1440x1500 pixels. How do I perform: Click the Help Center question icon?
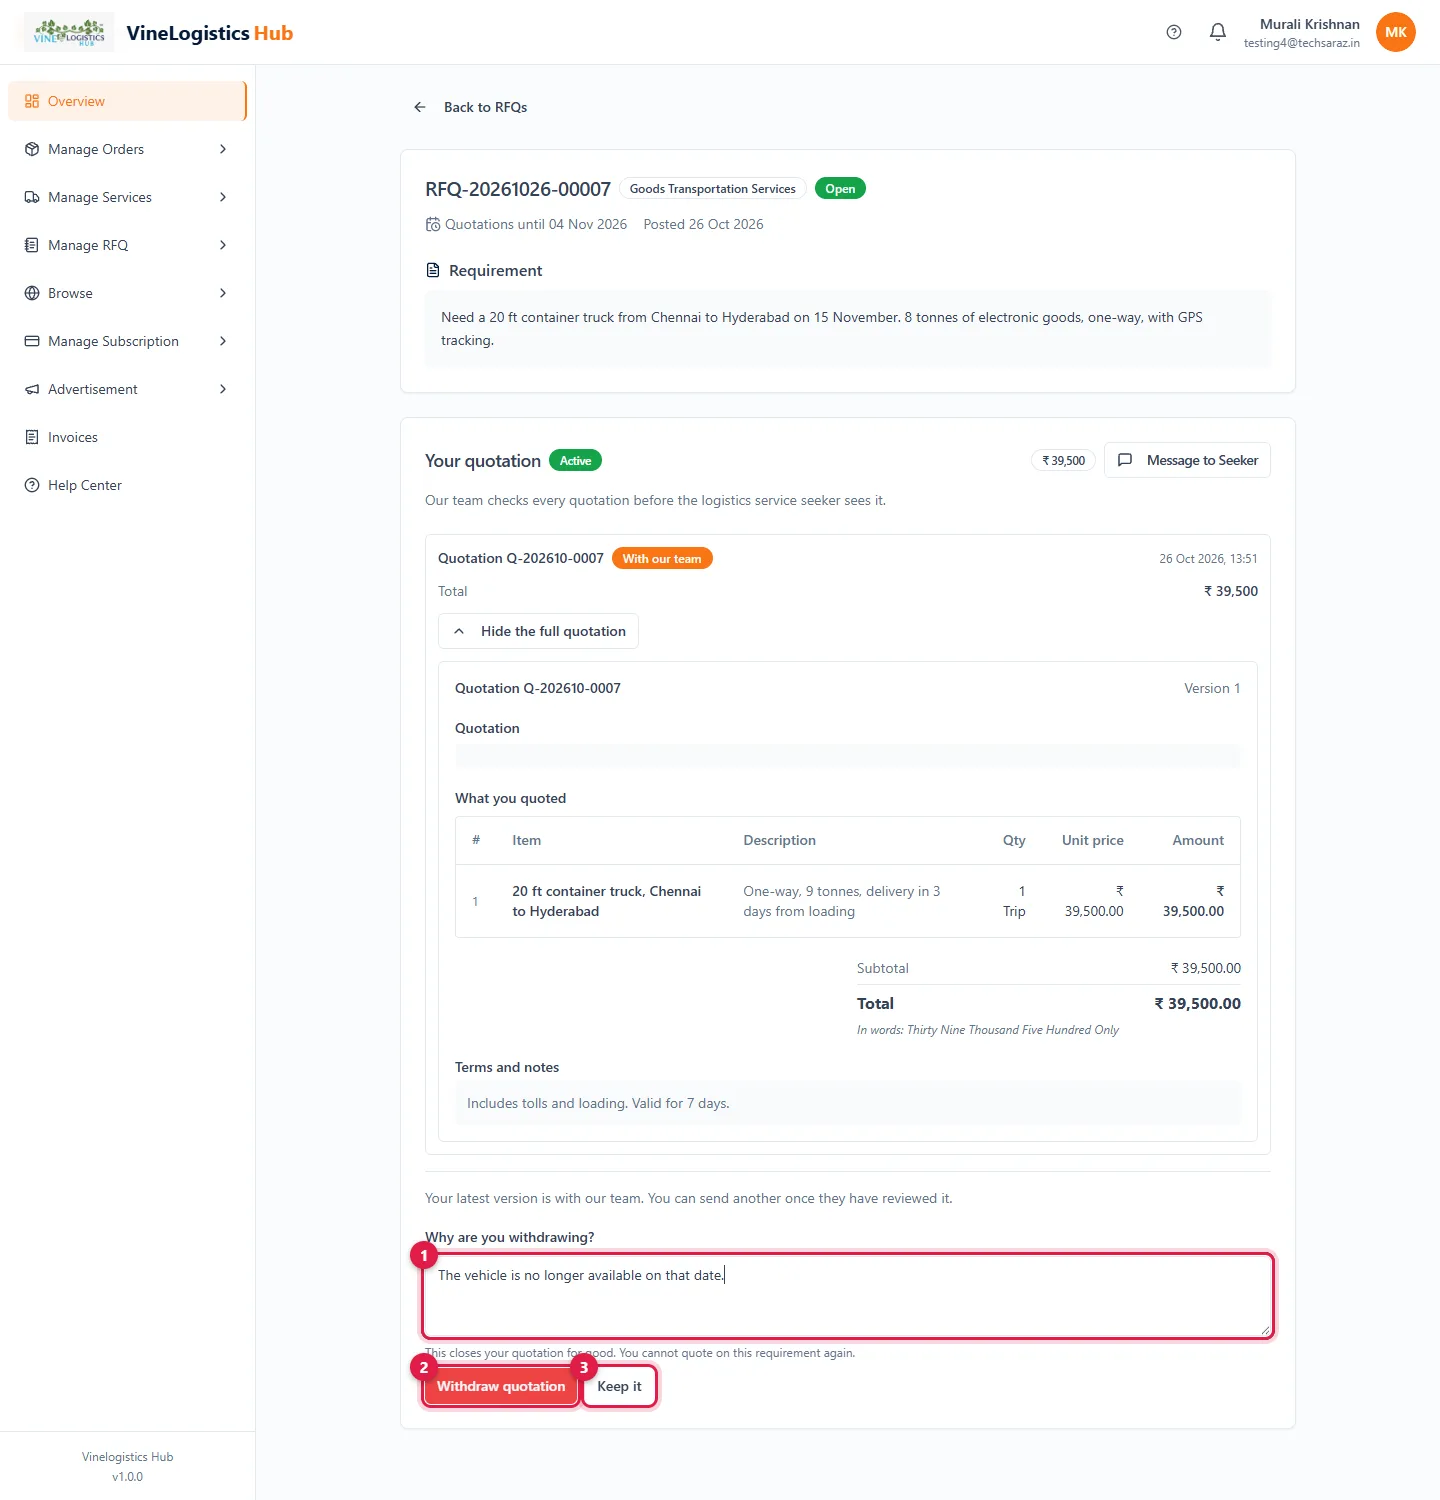click(x=32, y=485)
